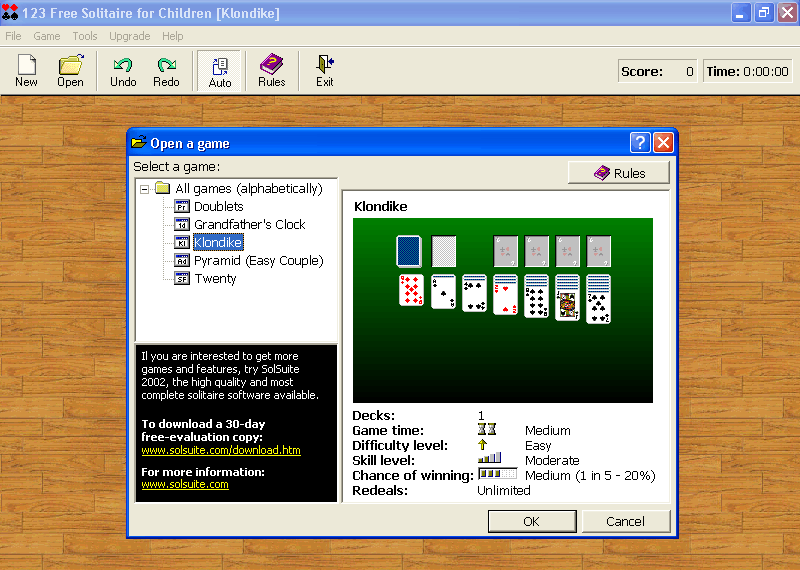
Task: Select the All games (alphabetically) folder
Action: 249,188
